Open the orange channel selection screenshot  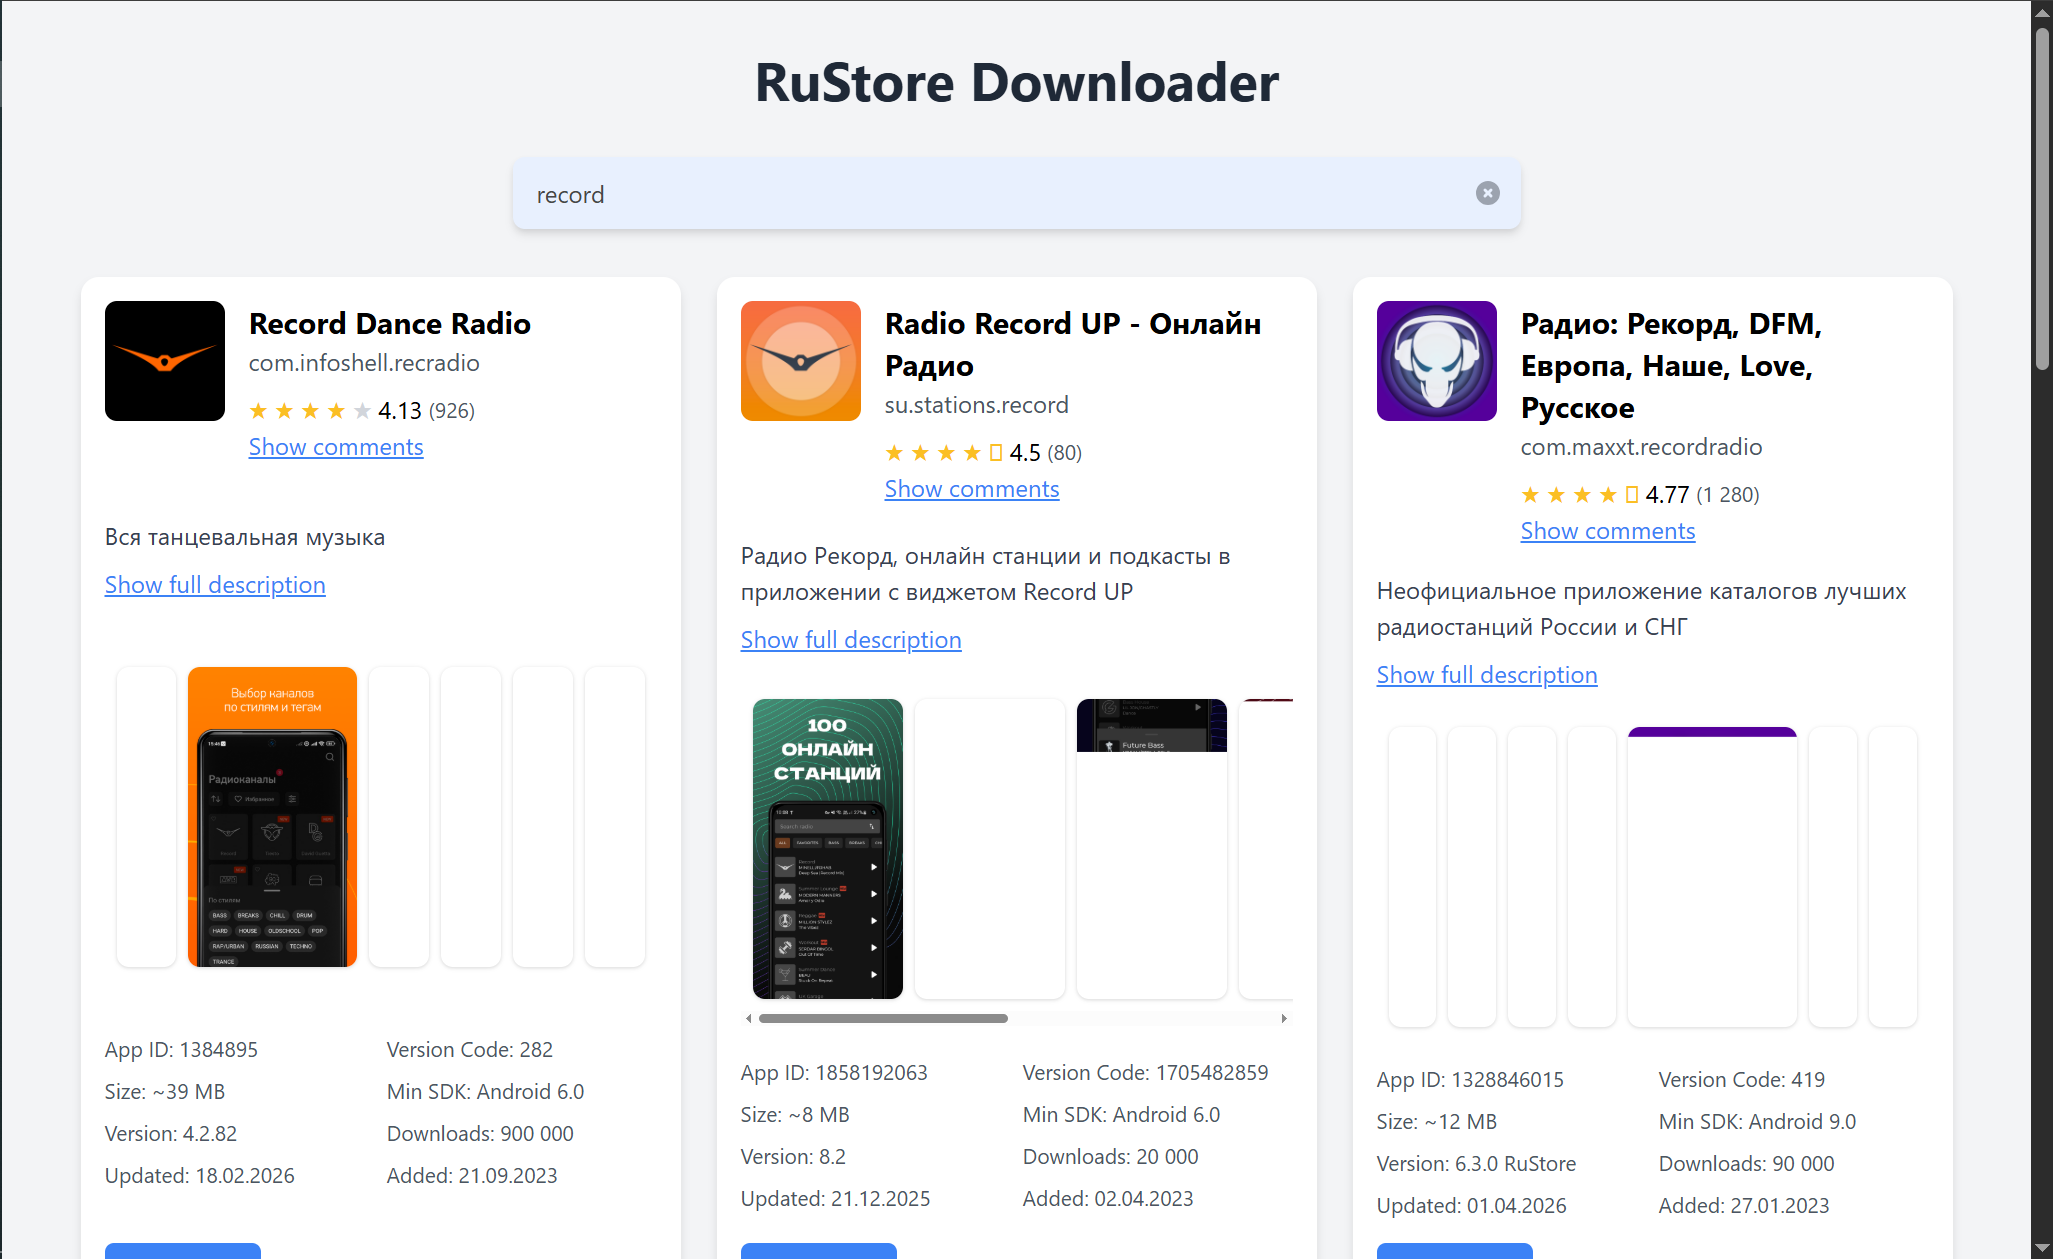(x=272, y=817)
